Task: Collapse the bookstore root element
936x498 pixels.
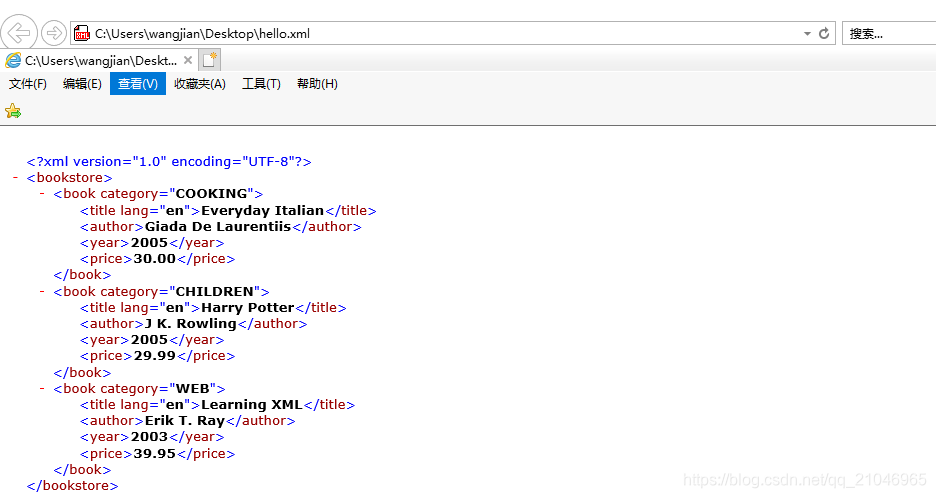Action: (16, 177)
